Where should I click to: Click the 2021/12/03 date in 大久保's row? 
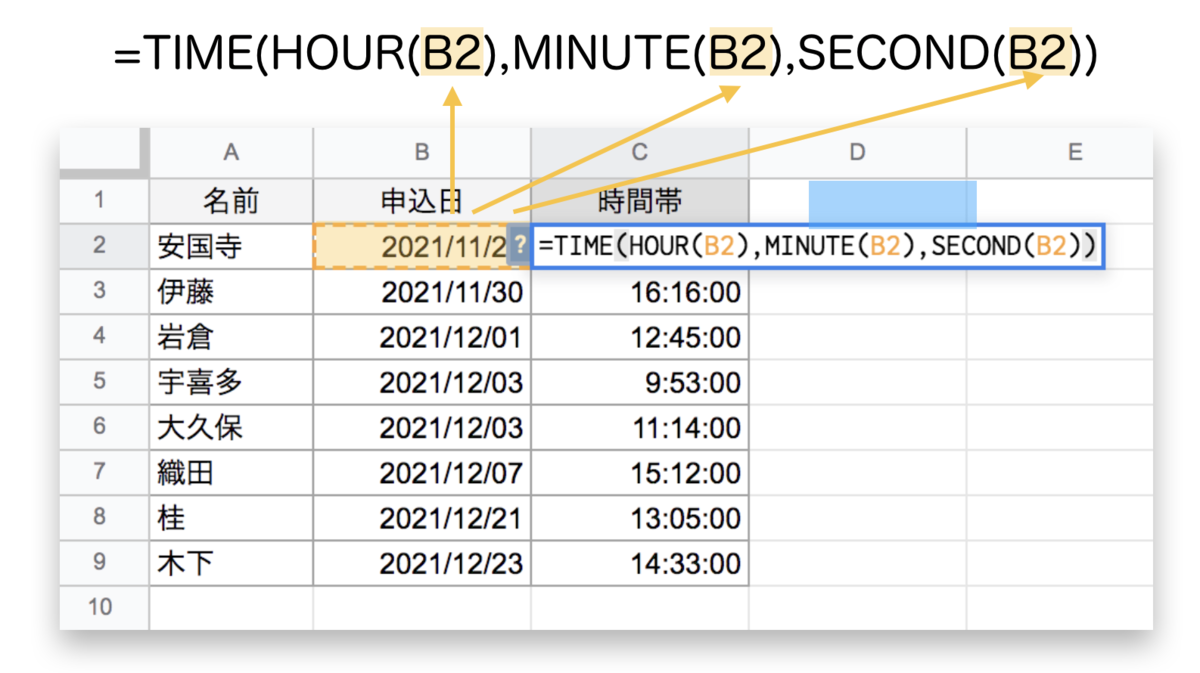(x=422, y=428)
